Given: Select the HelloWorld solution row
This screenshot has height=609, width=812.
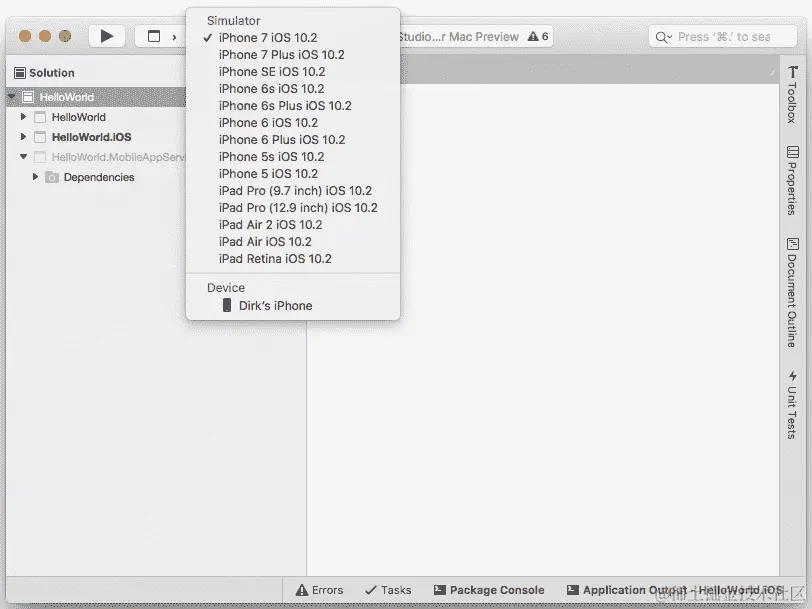Looking at the screenshot, I should point(96,97).
